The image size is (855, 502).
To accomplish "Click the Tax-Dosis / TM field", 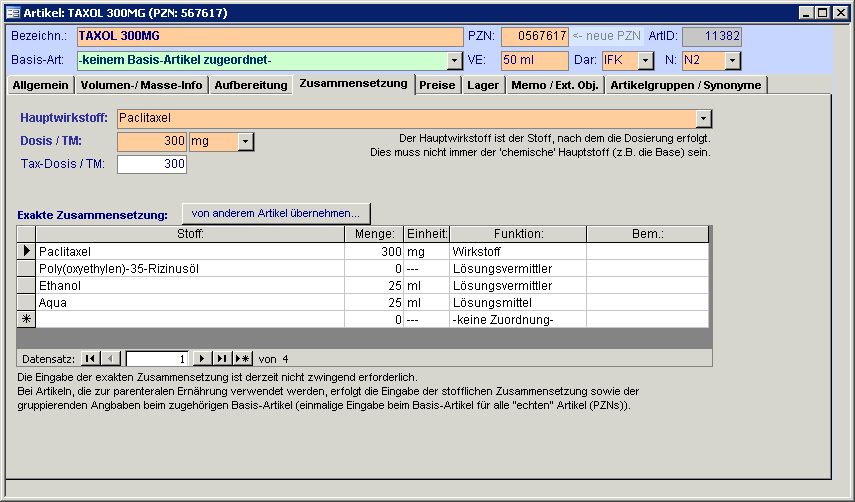I will pyautogui.click(x=152, y=164).
